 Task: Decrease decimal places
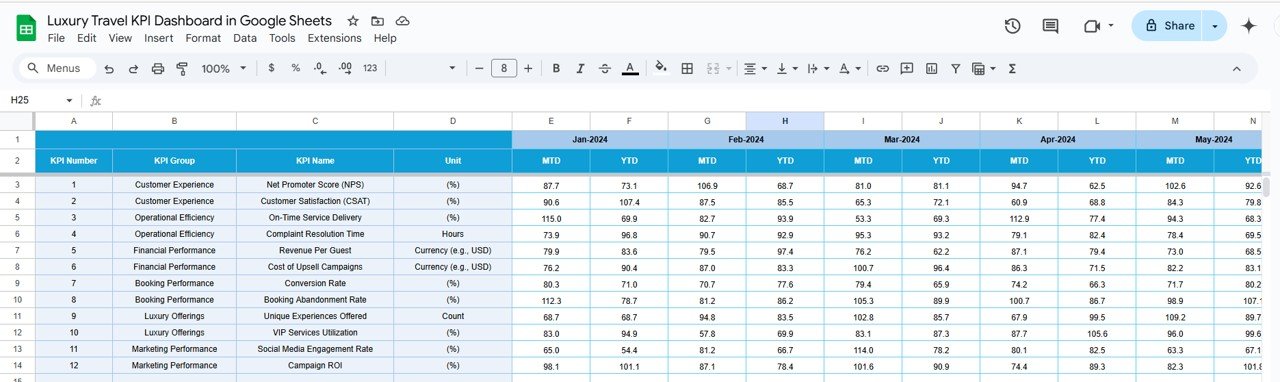pyautogui.click(x=319, y=68)
